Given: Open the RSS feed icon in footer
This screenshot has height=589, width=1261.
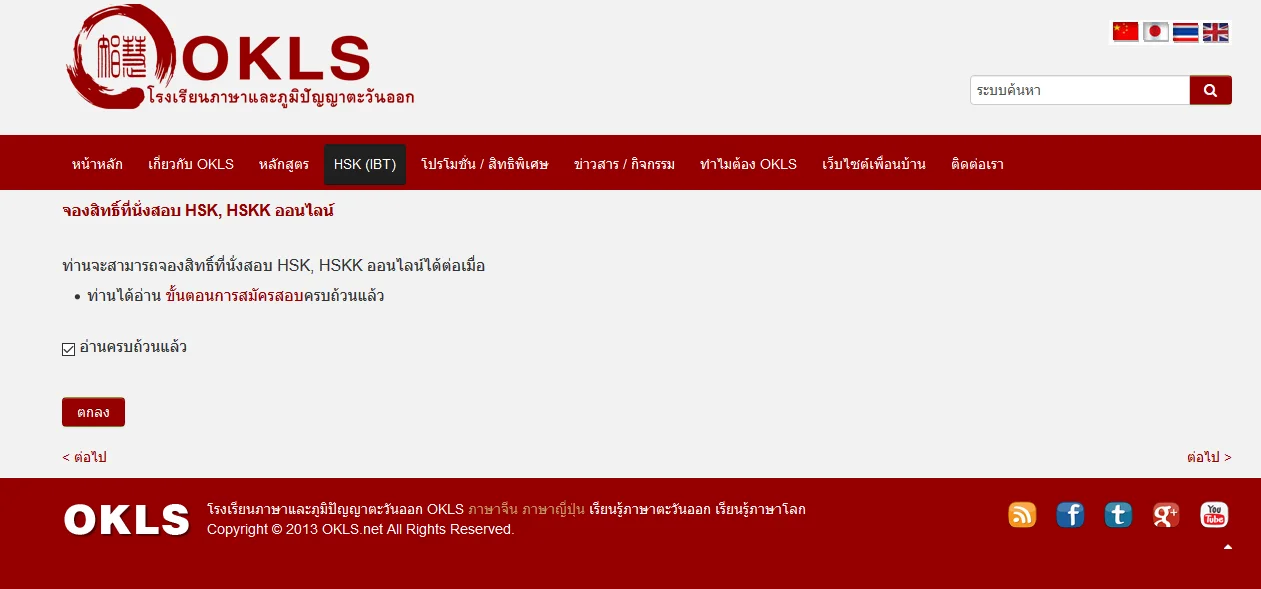Looking at the screenshot, I should [x=1022, y=515].
